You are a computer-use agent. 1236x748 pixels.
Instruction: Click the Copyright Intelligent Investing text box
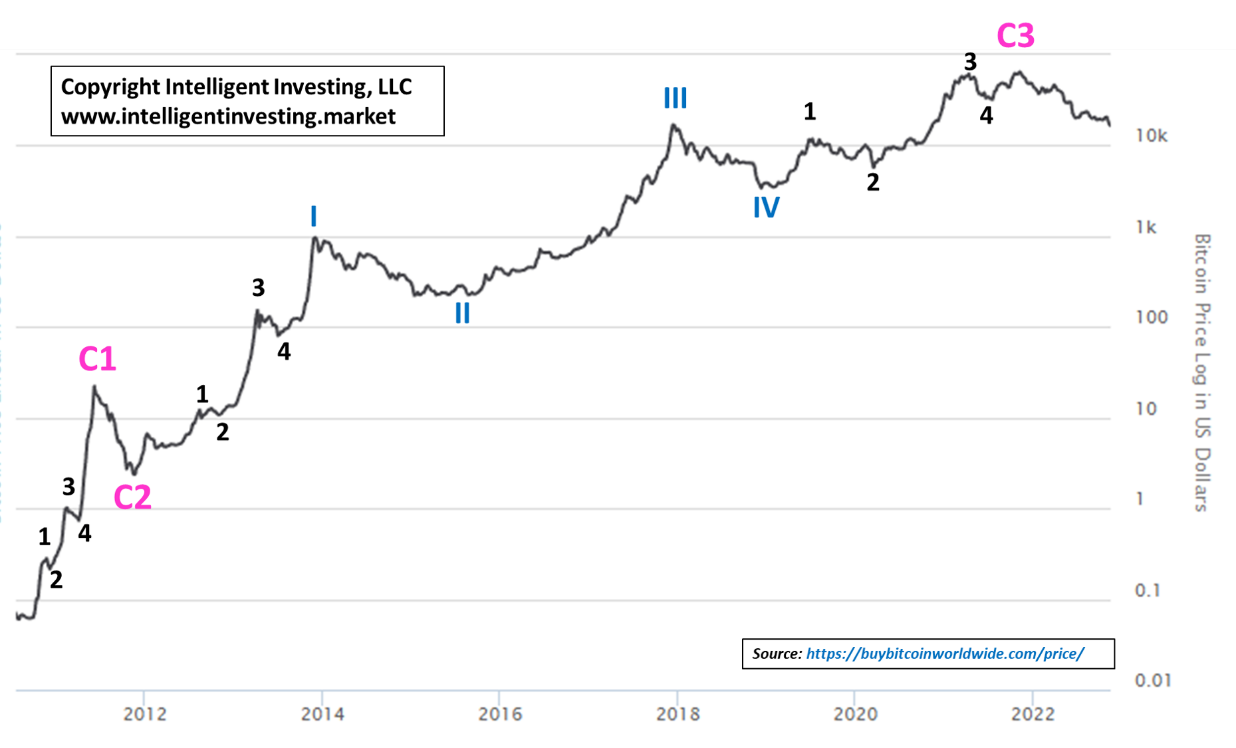(247, 101)
